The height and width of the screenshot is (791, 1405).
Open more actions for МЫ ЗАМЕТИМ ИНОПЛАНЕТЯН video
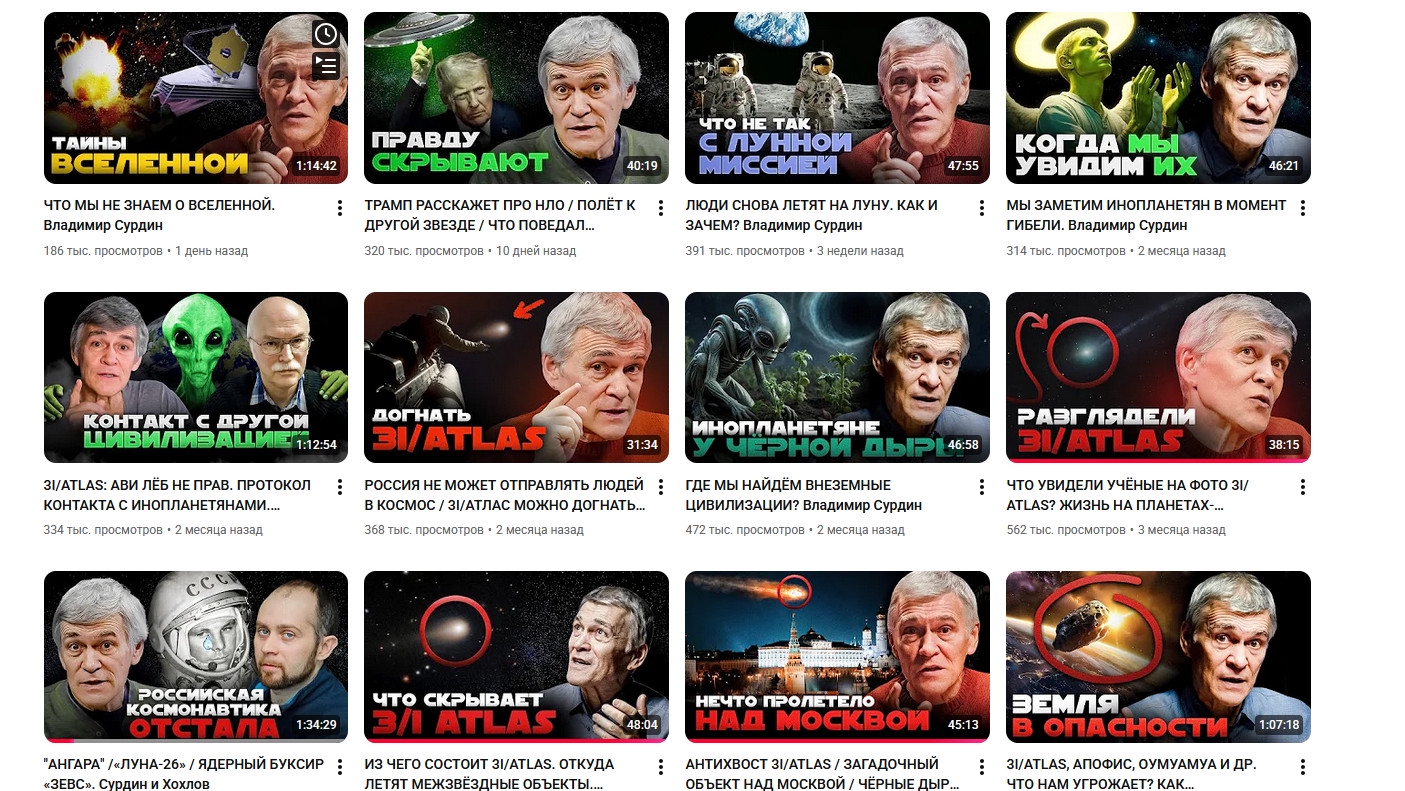(x=1303, y=208)
